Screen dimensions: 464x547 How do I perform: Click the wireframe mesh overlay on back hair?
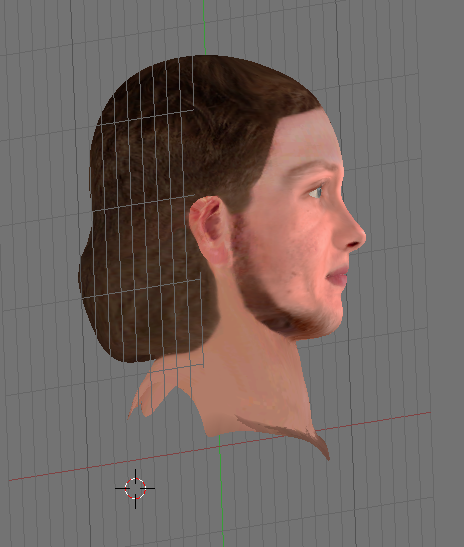pos(147,209)
